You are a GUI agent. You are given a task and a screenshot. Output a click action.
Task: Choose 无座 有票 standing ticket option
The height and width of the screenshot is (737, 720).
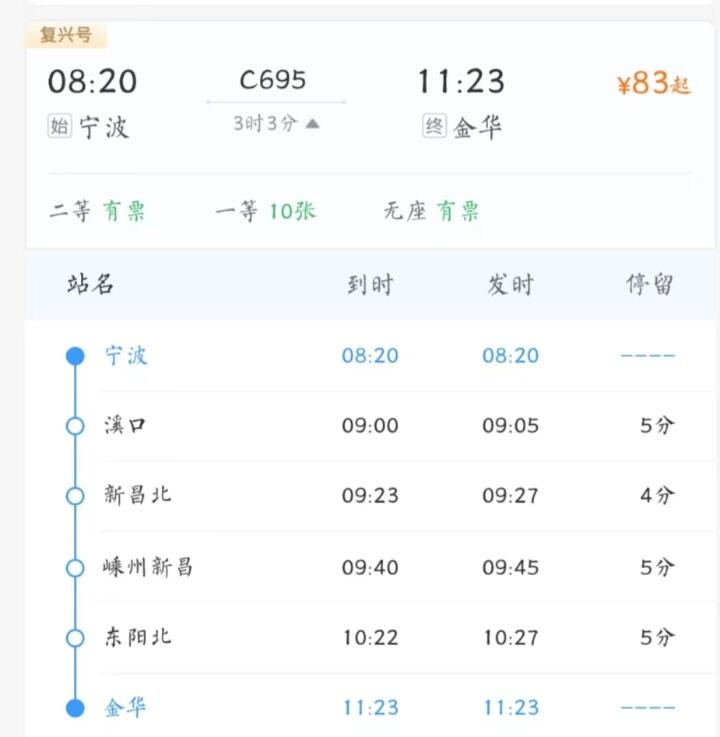pyautogui.click(x=431, y=211)
